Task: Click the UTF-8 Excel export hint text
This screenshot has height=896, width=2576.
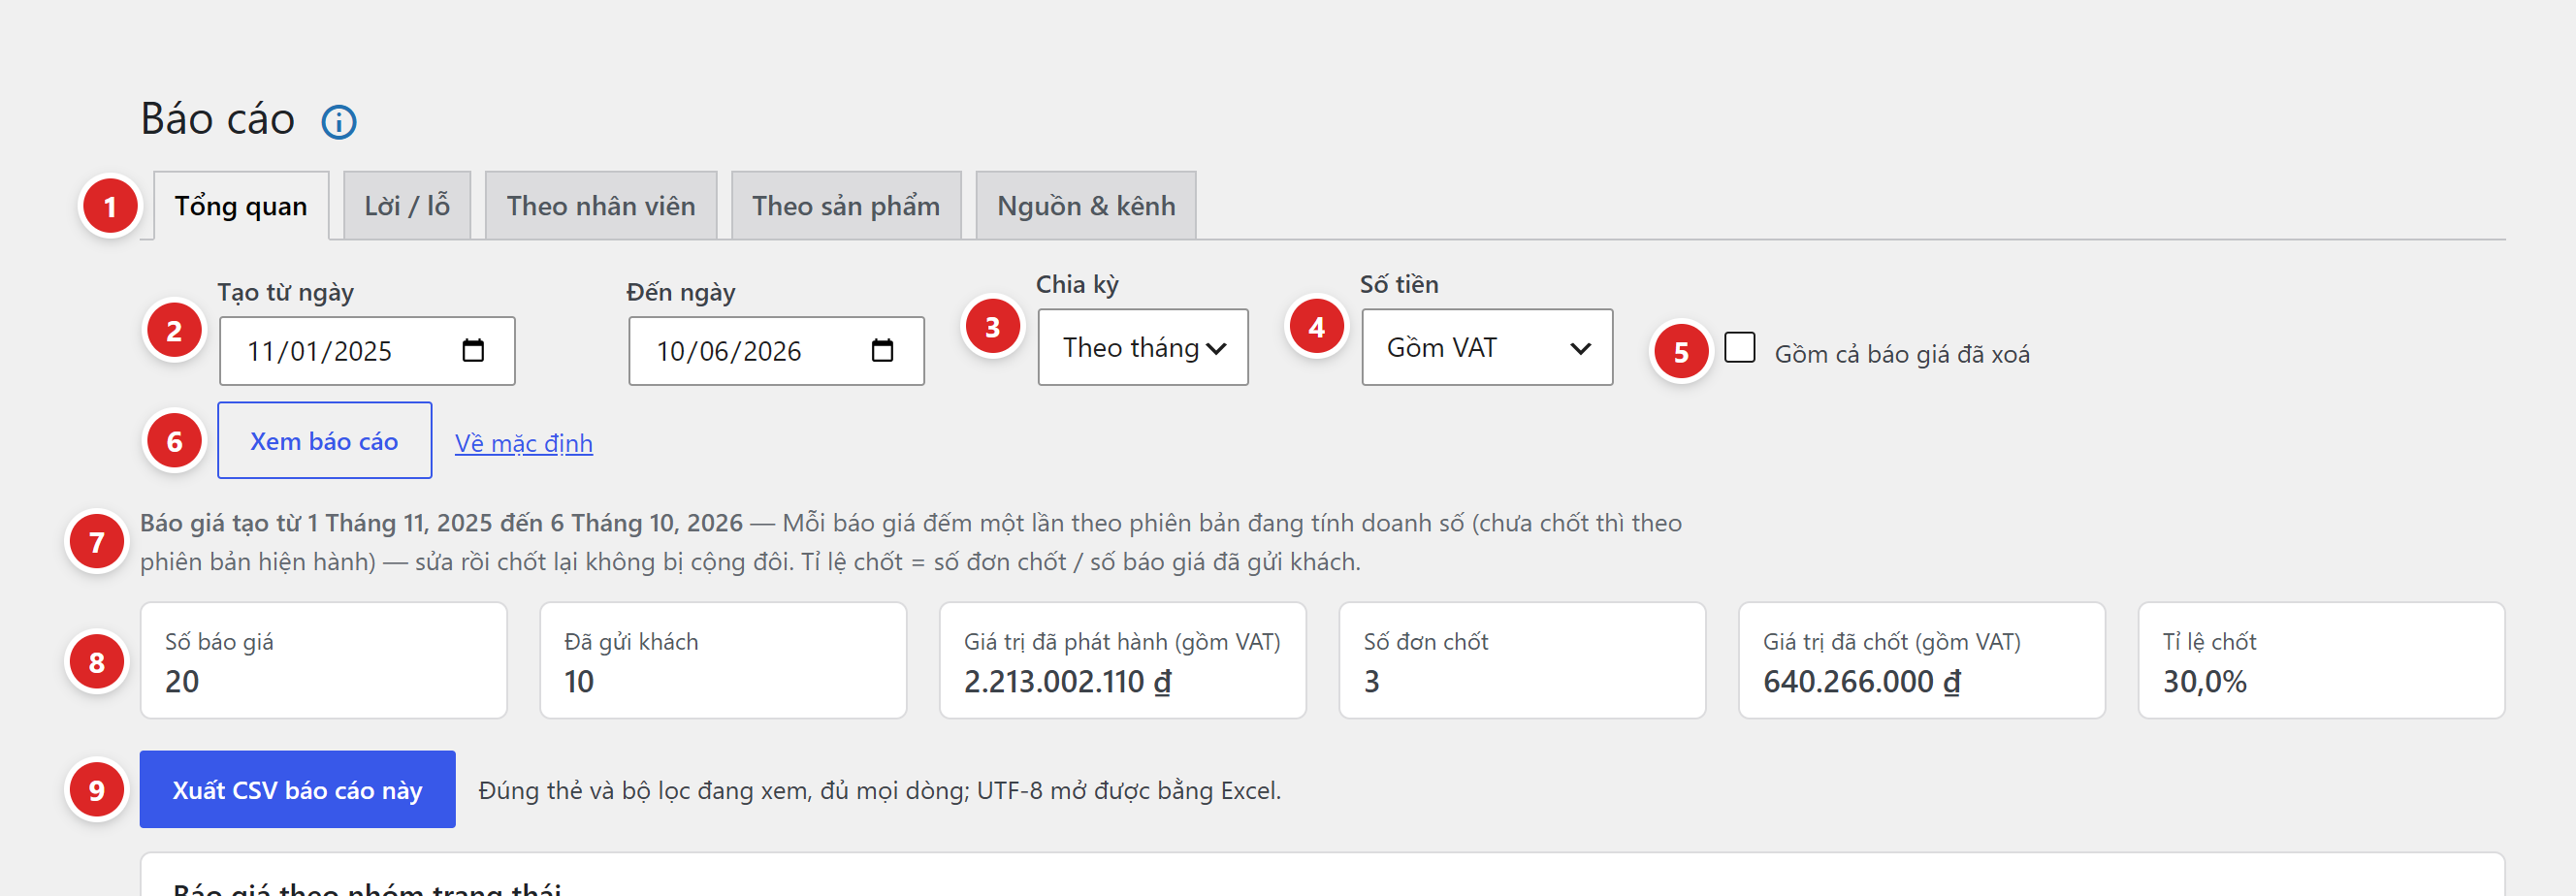Action: [879, 791]
